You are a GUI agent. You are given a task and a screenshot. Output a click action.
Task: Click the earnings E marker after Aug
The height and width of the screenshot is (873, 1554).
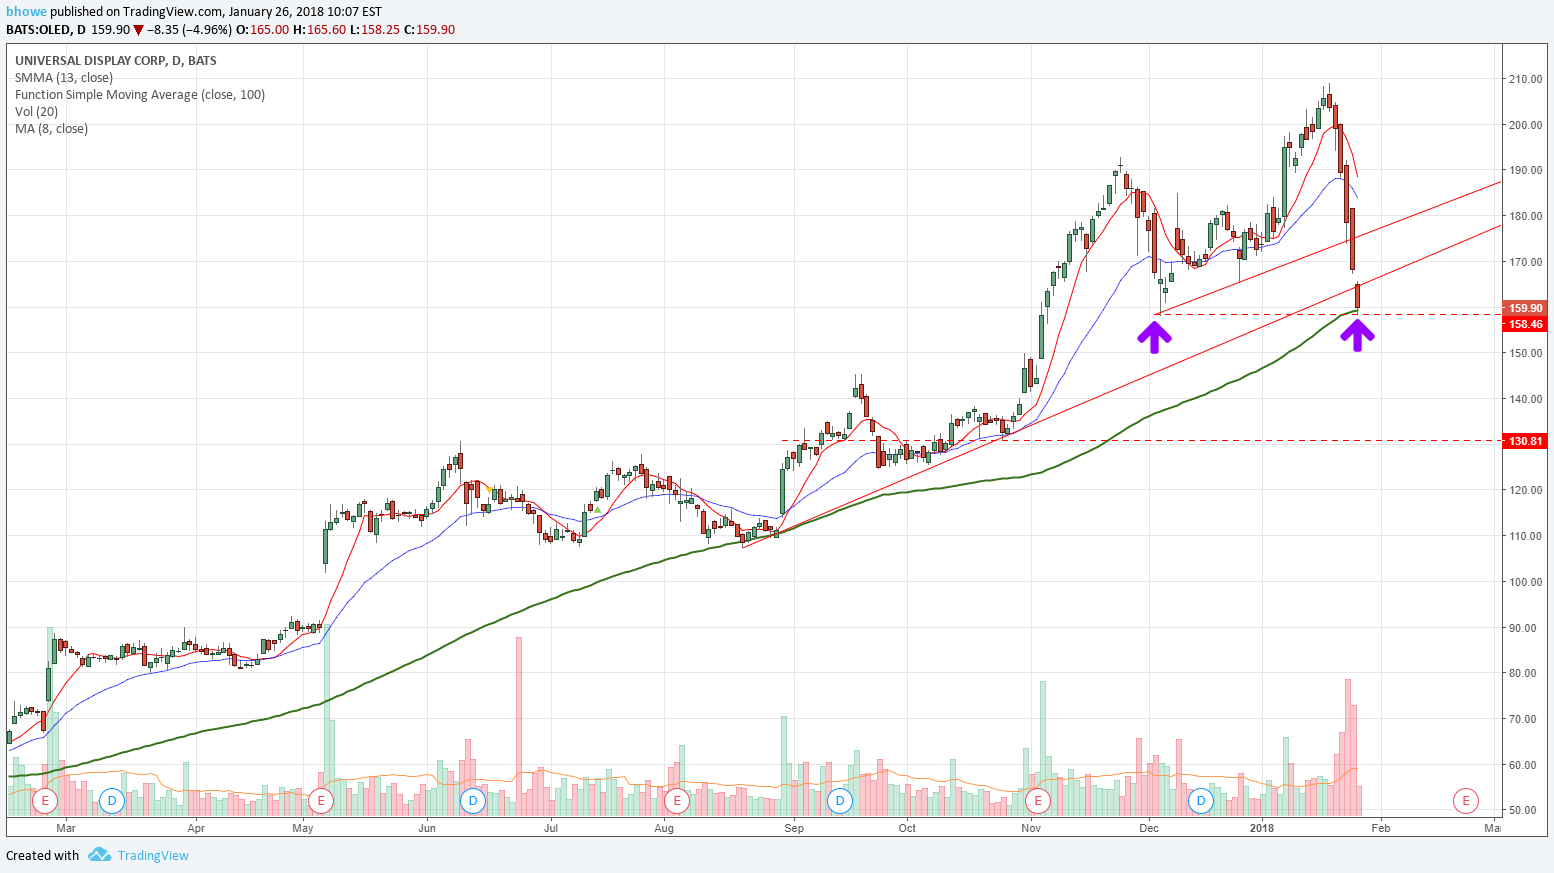[677, 800]
